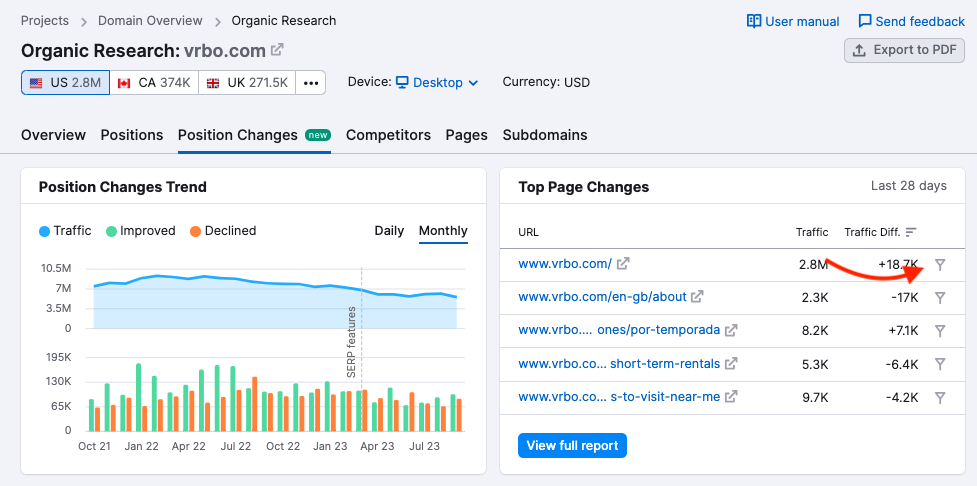This screenshot has width=977, height=486.
Task: Open more countries ellipsis menu
Action: point(310,83)
